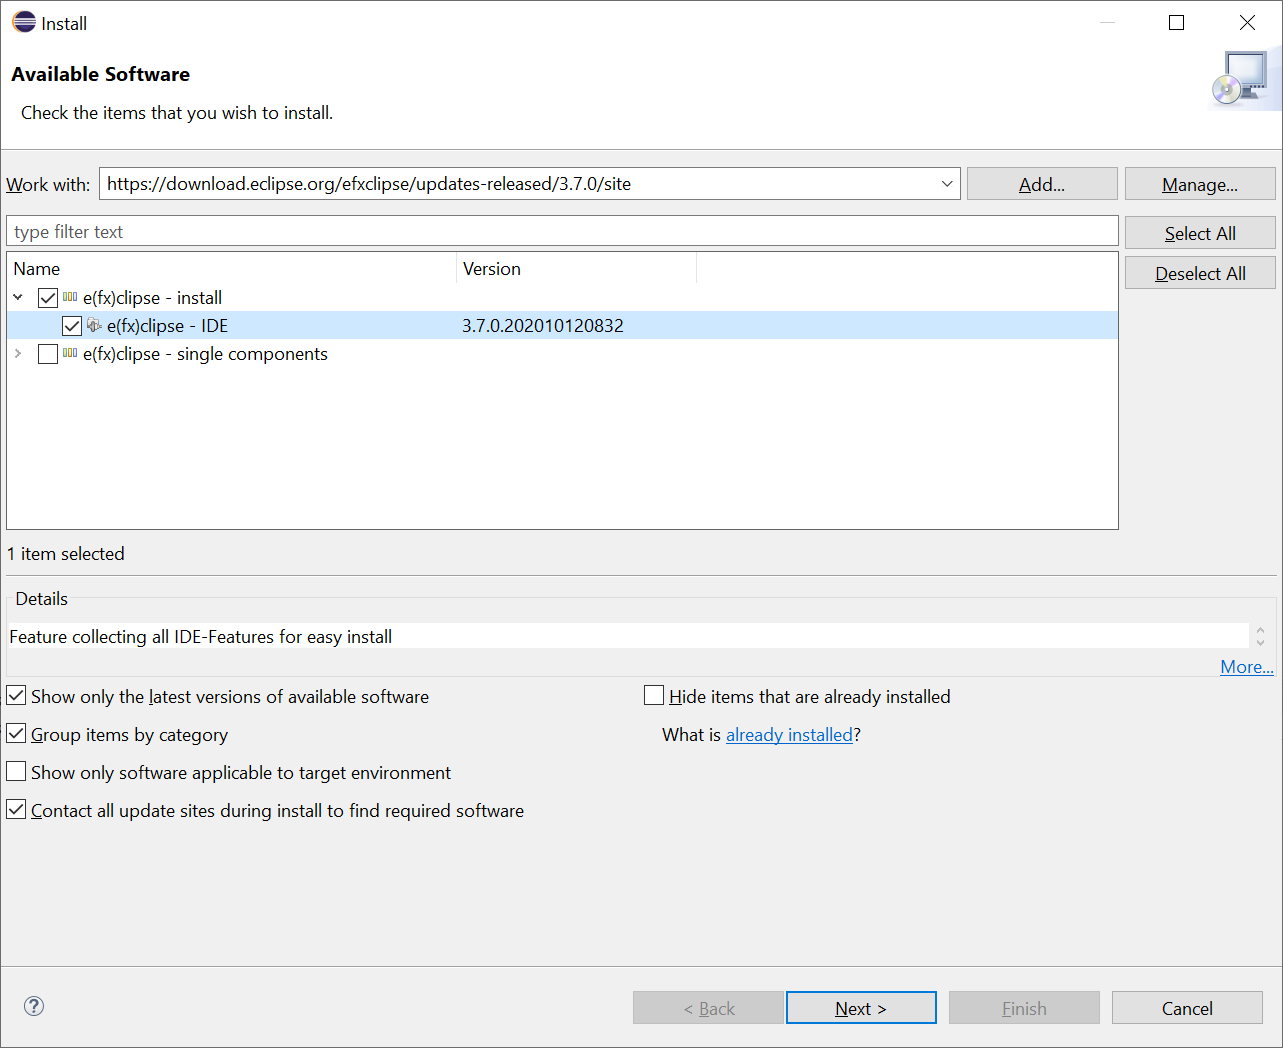Viewport: 1283px width, 1048px height.
Task: Toggle Group items by category
Action: pos(16,733)
